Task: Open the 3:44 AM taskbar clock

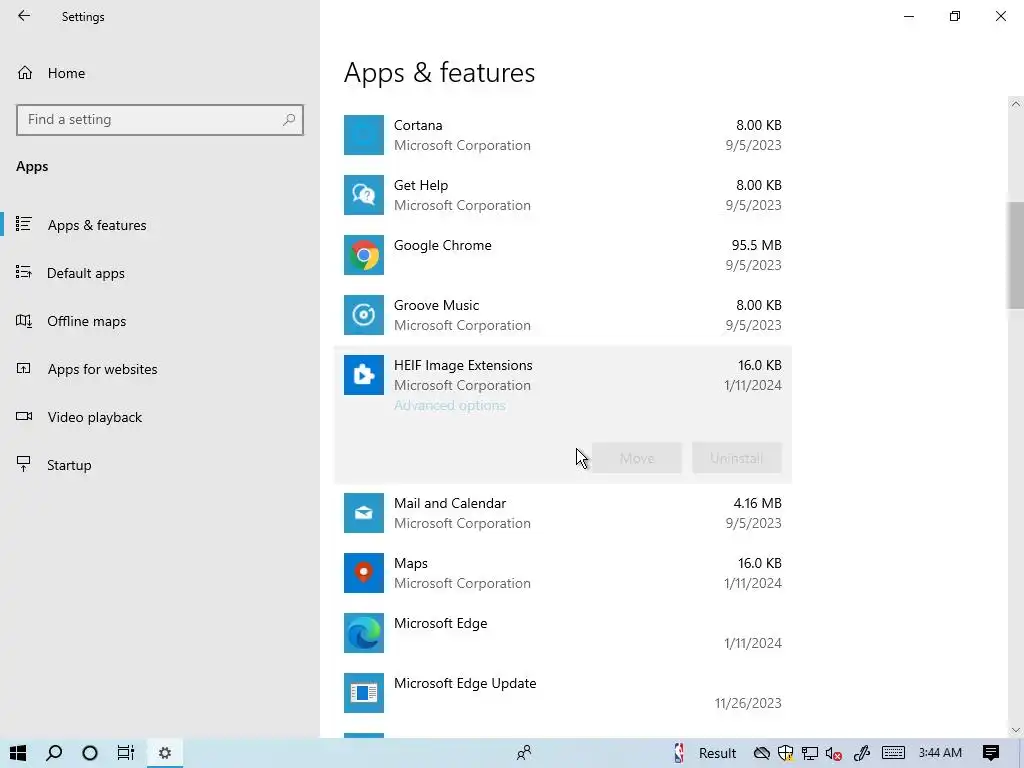Action: pyautogui.click(x=940, y=753)
